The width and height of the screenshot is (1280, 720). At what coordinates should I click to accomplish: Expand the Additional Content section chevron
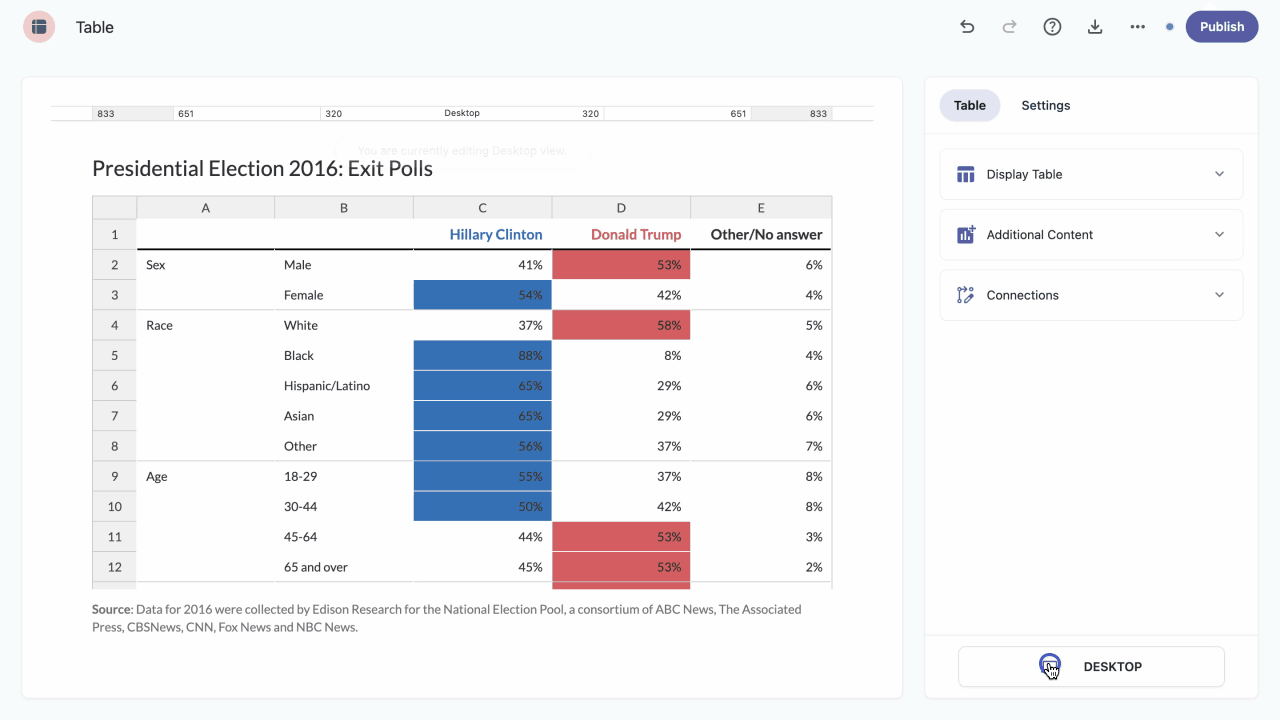coord(1219,235)
